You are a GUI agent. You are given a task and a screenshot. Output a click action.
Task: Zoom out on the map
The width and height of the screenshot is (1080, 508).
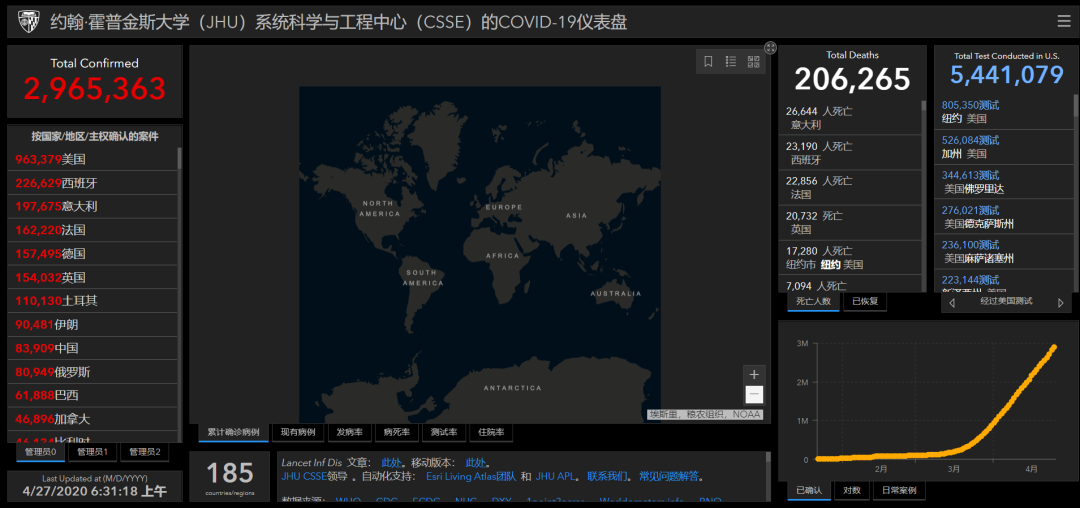(x=754, y=395)
